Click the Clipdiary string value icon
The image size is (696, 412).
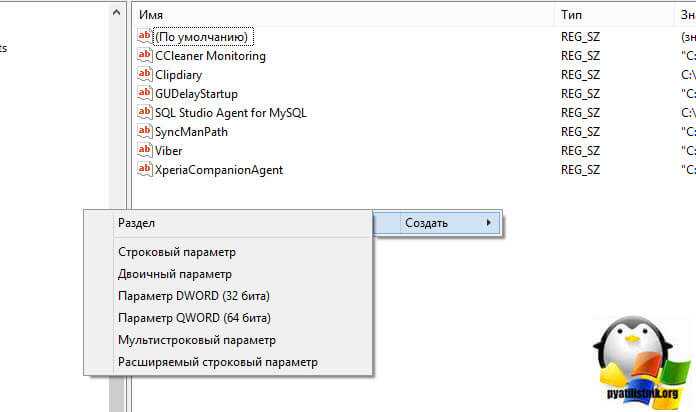(145, 75)
